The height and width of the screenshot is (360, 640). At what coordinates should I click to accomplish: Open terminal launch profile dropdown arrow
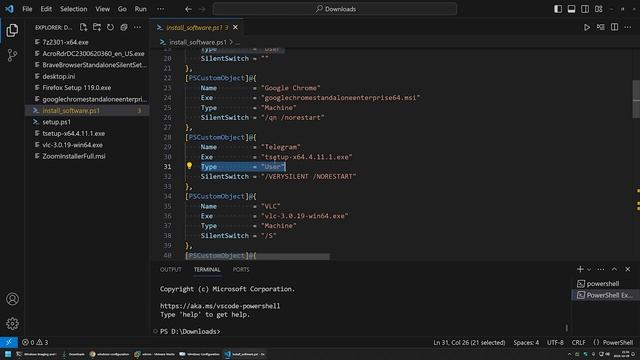pyautogui.click(x=589, y=269)
